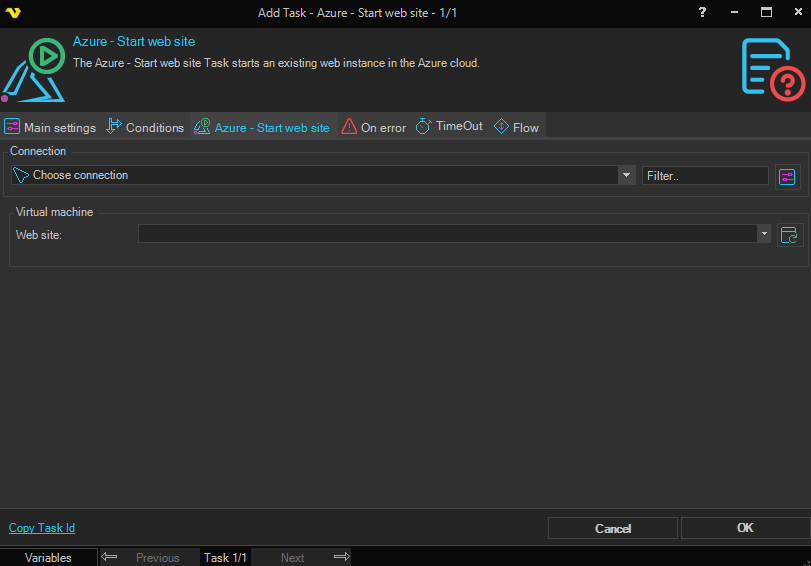Open connection settings icon beside Filter field
This screenshot has height=566, width=811.
pos(788,177)
